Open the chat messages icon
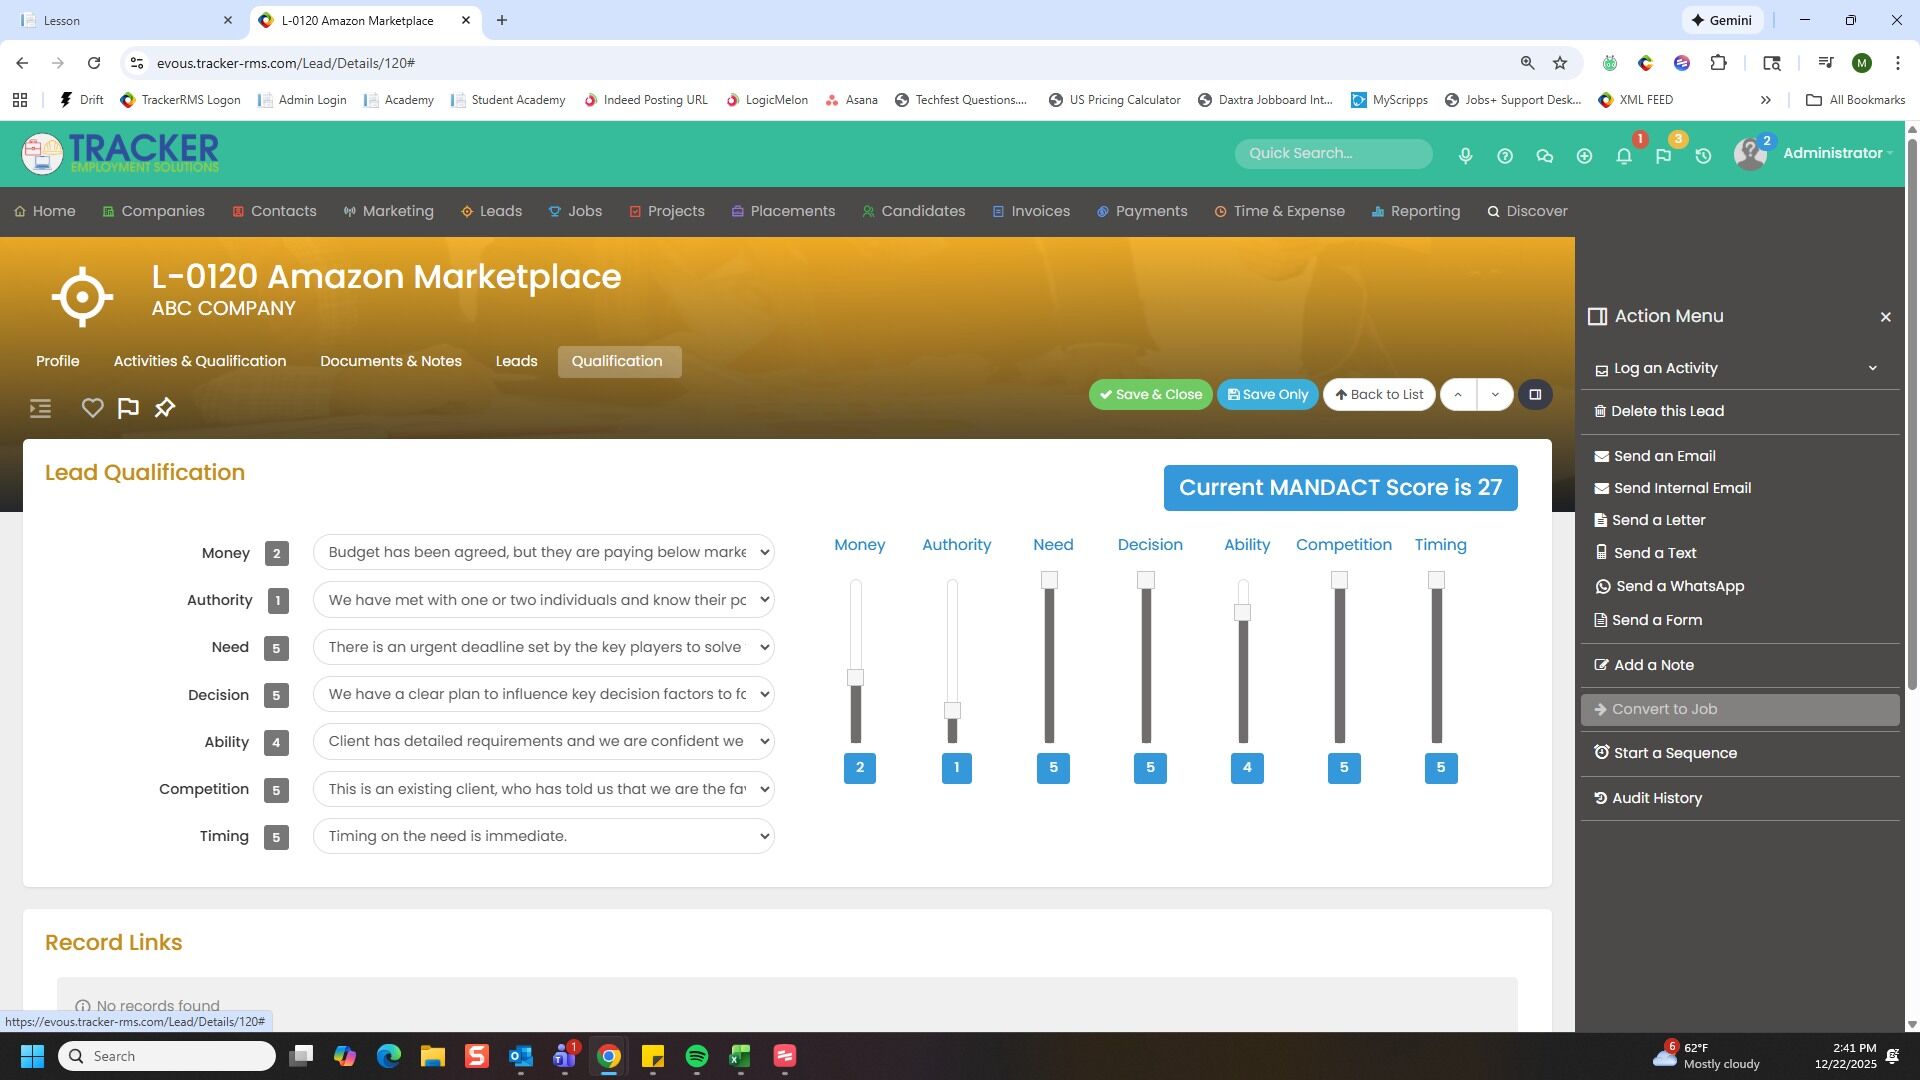The width and height of the screenshot is (1920, 1080). 1544,156
